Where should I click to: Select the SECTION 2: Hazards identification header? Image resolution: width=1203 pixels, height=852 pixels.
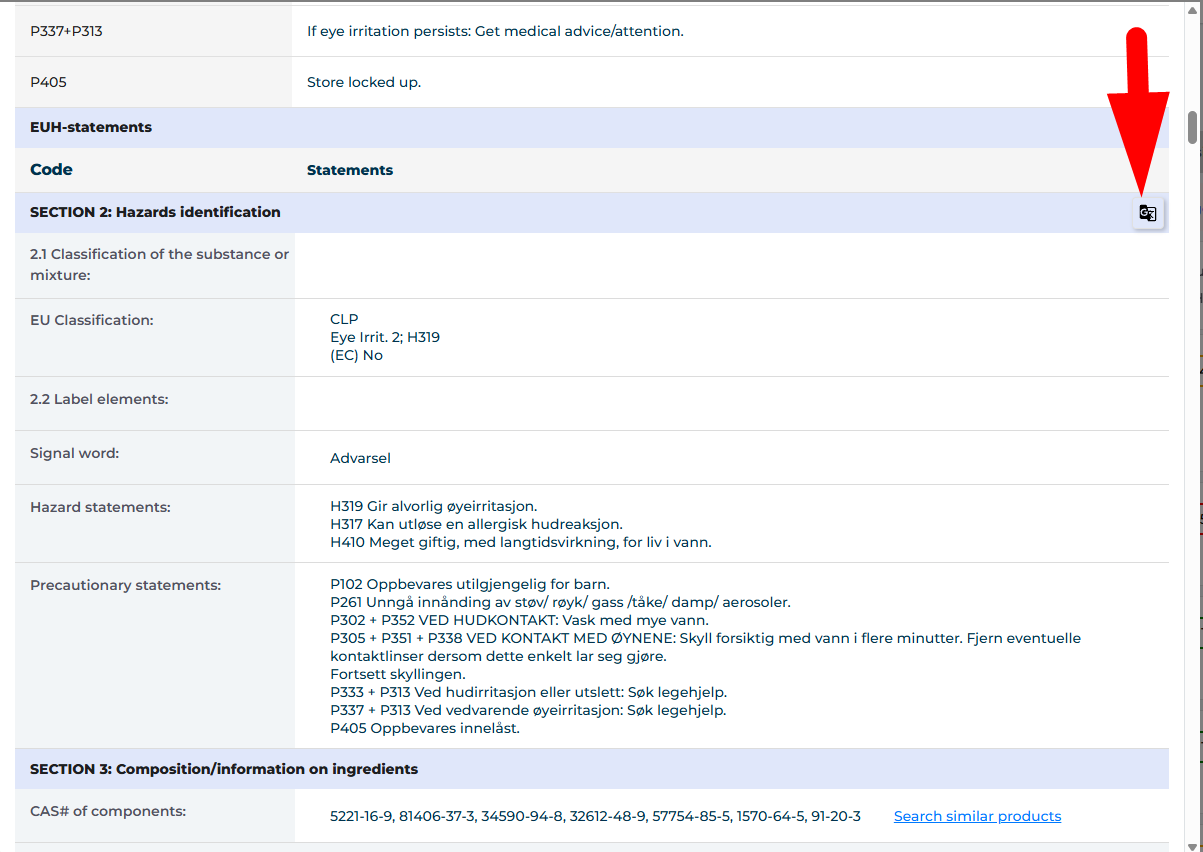point(155,212)
